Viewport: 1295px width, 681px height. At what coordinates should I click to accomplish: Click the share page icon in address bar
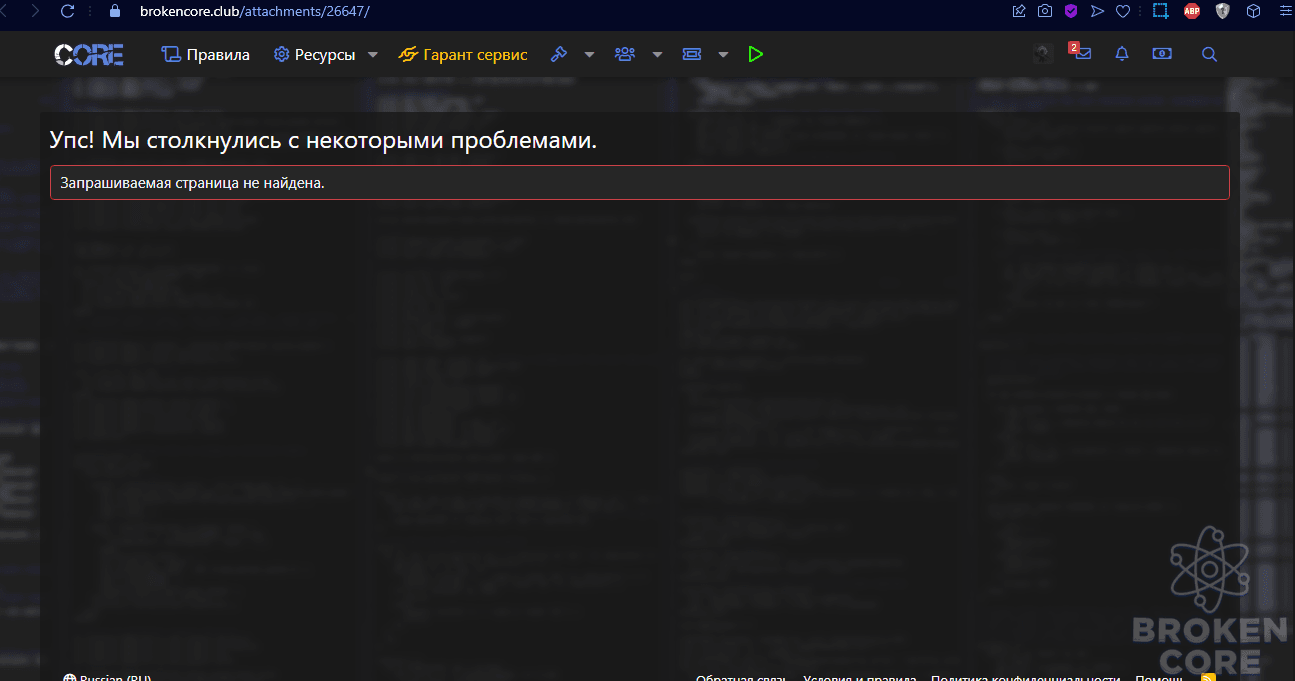point(1019,11)
